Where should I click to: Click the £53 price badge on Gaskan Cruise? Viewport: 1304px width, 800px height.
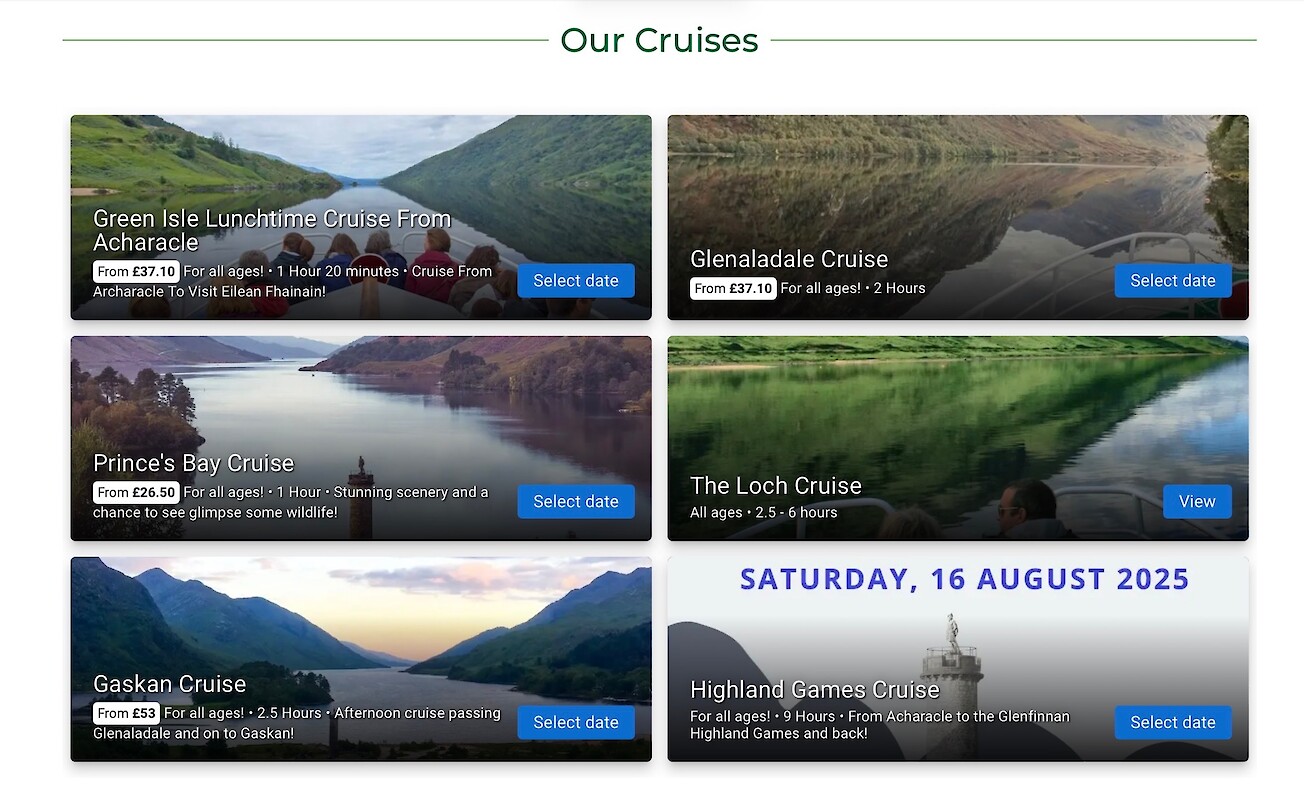(125, 713)
